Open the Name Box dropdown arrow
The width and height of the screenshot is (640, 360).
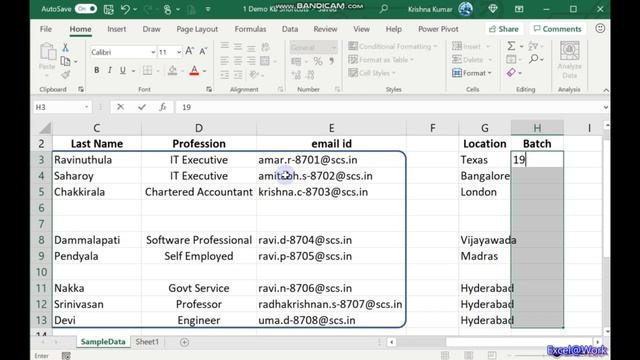(x=87, y=107)
